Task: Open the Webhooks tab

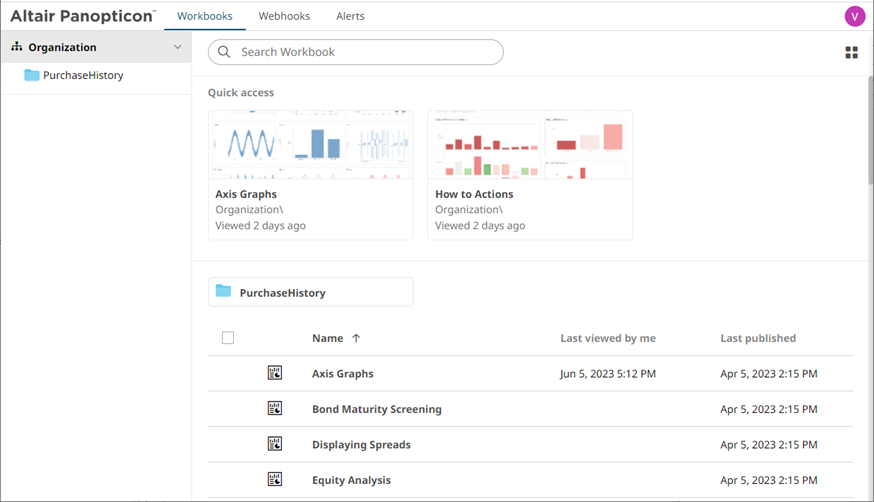Action: [284, 16]
